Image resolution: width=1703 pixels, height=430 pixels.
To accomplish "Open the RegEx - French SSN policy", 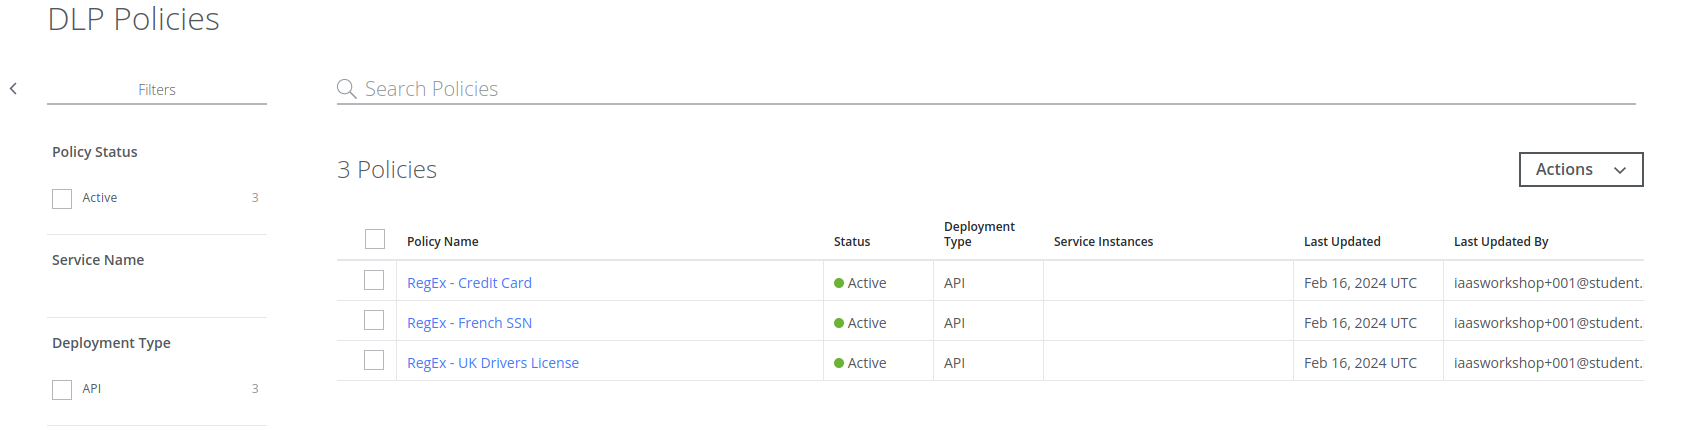I will click(469, 323).
